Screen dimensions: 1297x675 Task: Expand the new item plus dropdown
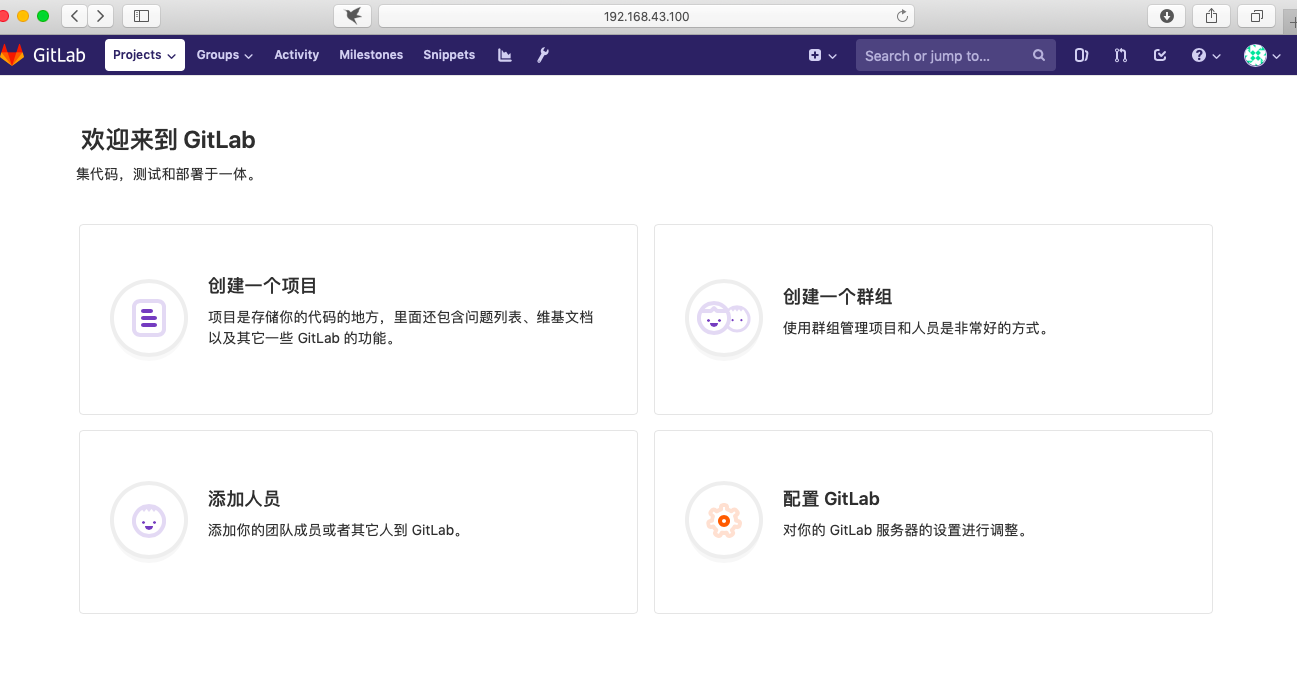pos(823,56)
